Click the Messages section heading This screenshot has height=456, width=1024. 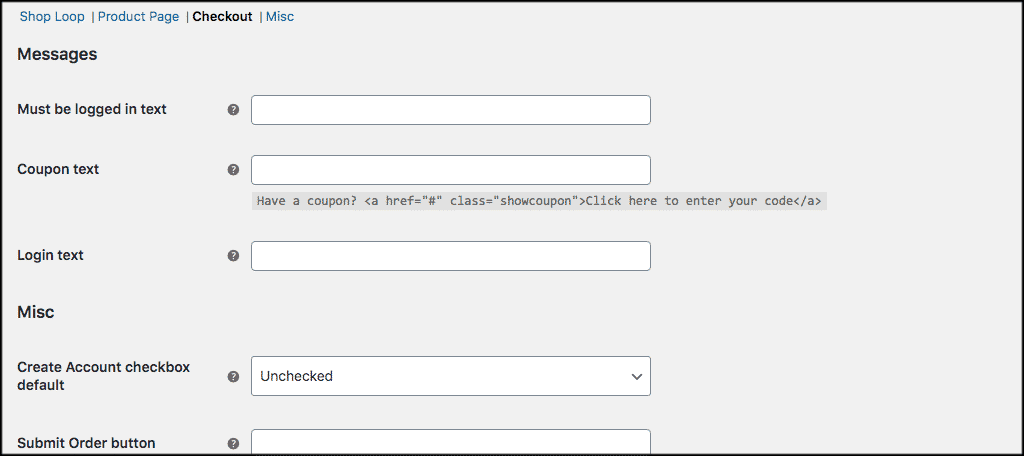coord(57,54)
